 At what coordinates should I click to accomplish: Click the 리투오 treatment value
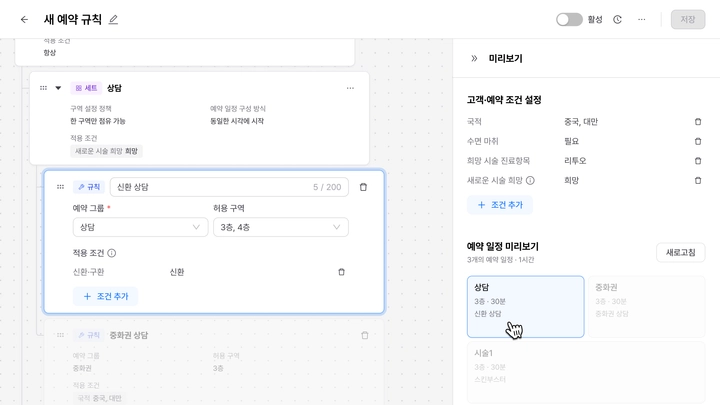point(575,161)
